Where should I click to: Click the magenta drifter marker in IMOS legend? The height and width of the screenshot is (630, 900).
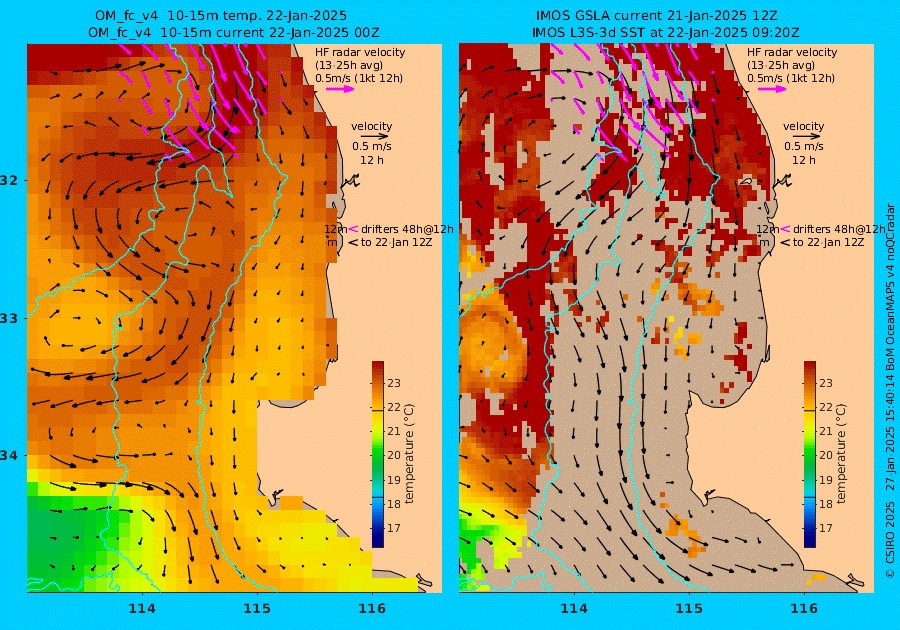(785, 229)
